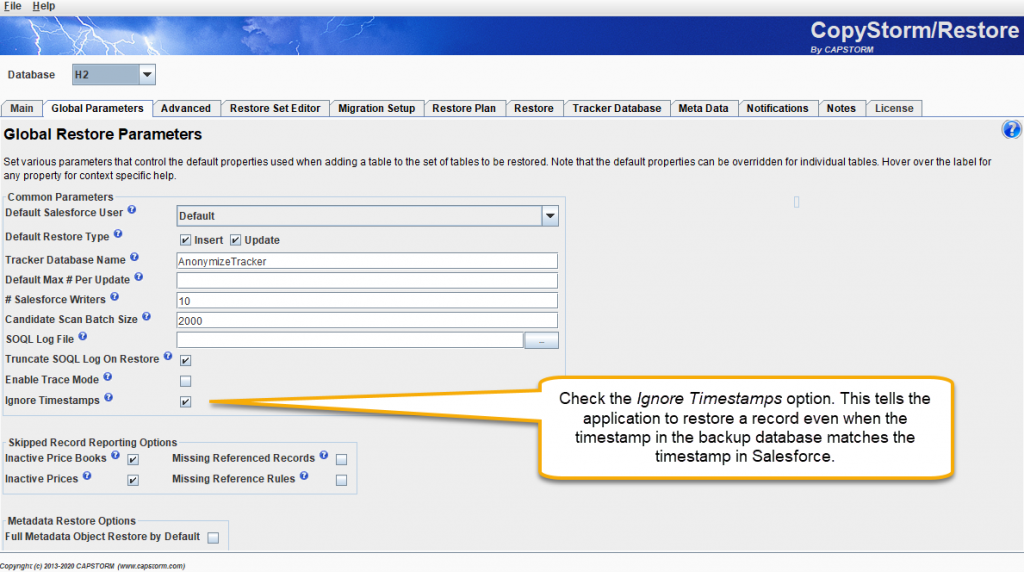The height and width of the screenshot is (572, 1024).
Task: Toggle the Insert restore type checkbox
Action: point(185,240)
